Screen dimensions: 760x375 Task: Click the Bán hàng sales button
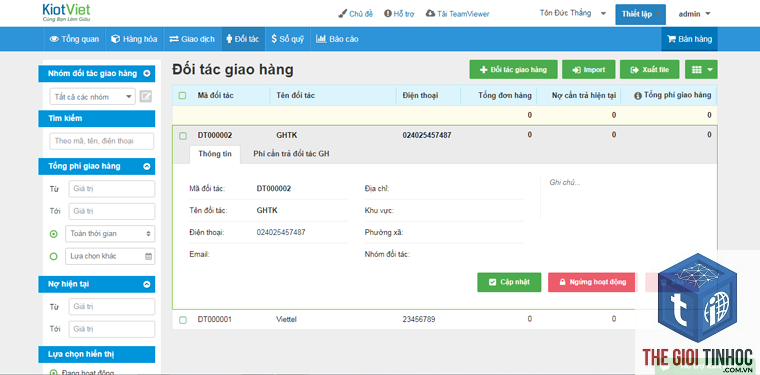(689, 39)
